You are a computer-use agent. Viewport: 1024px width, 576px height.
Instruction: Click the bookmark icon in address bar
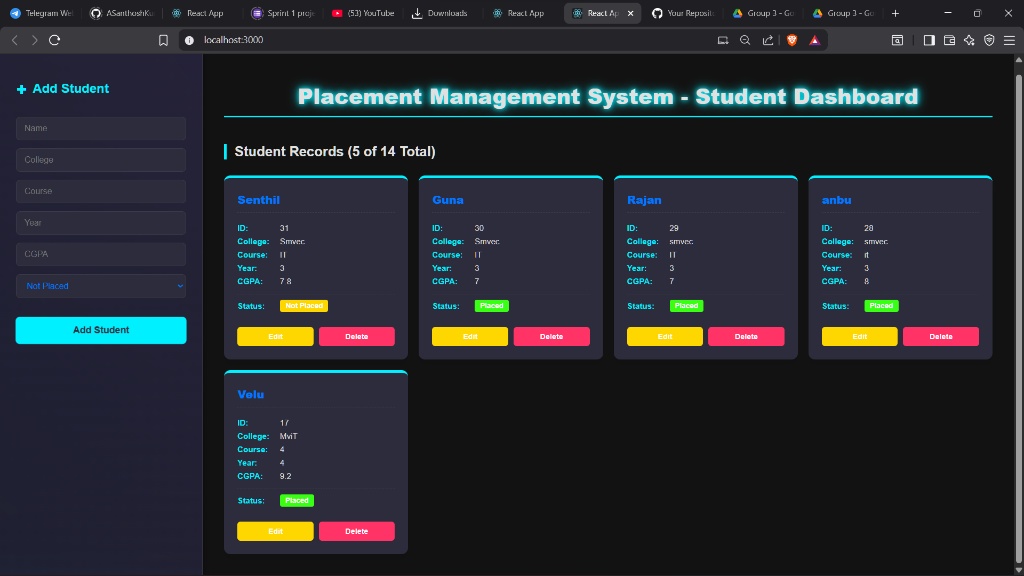tap(163, 40)
